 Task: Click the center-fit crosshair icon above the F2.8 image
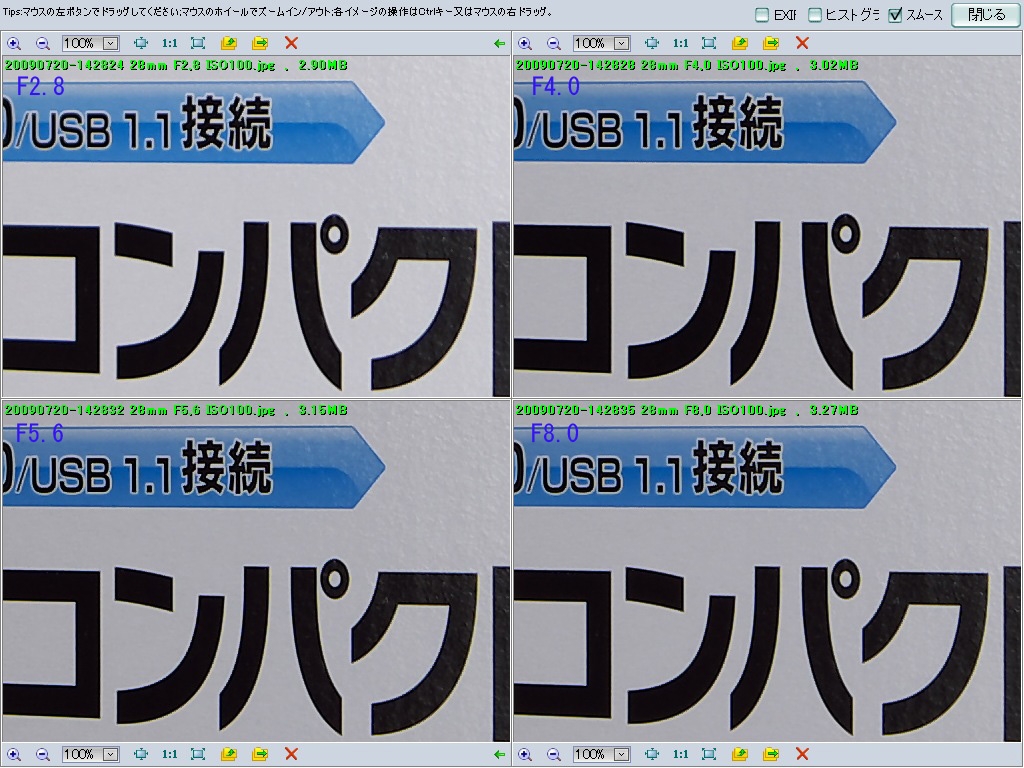coord(140,43)
